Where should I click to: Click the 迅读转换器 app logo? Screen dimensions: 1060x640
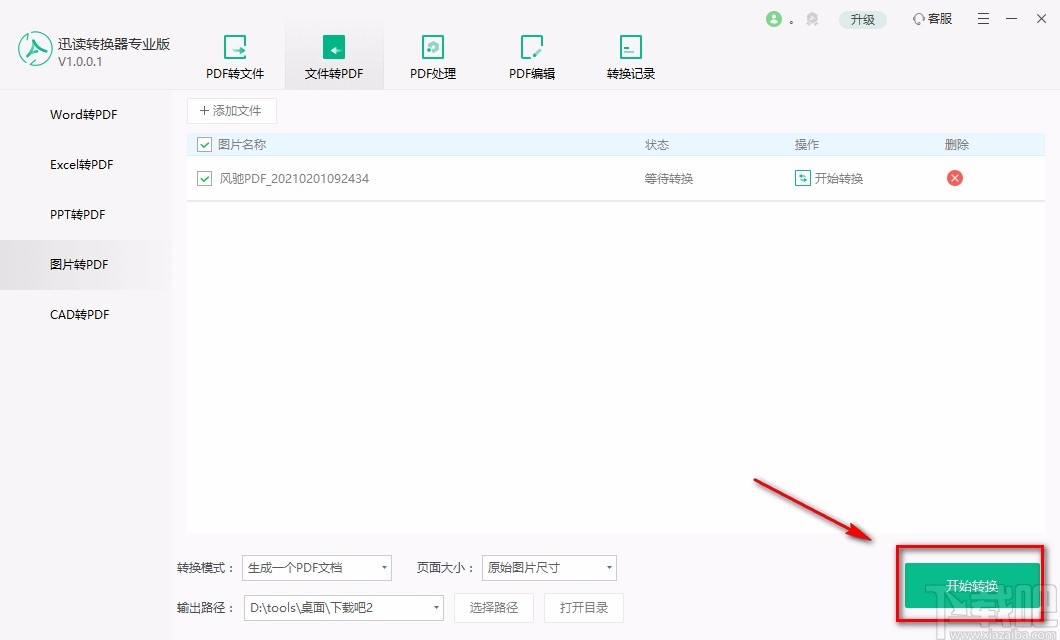(36, 47)
